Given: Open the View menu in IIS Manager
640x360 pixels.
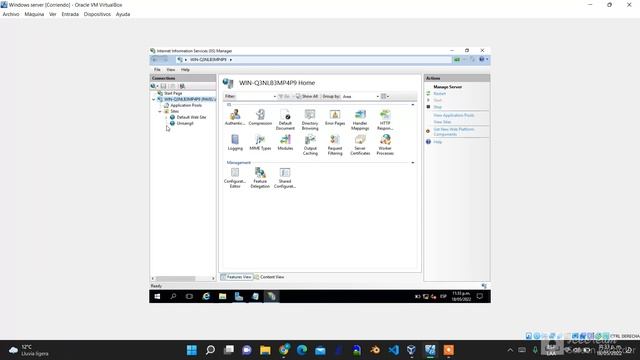Looking at the screenshot, I should tap(171, 70).
